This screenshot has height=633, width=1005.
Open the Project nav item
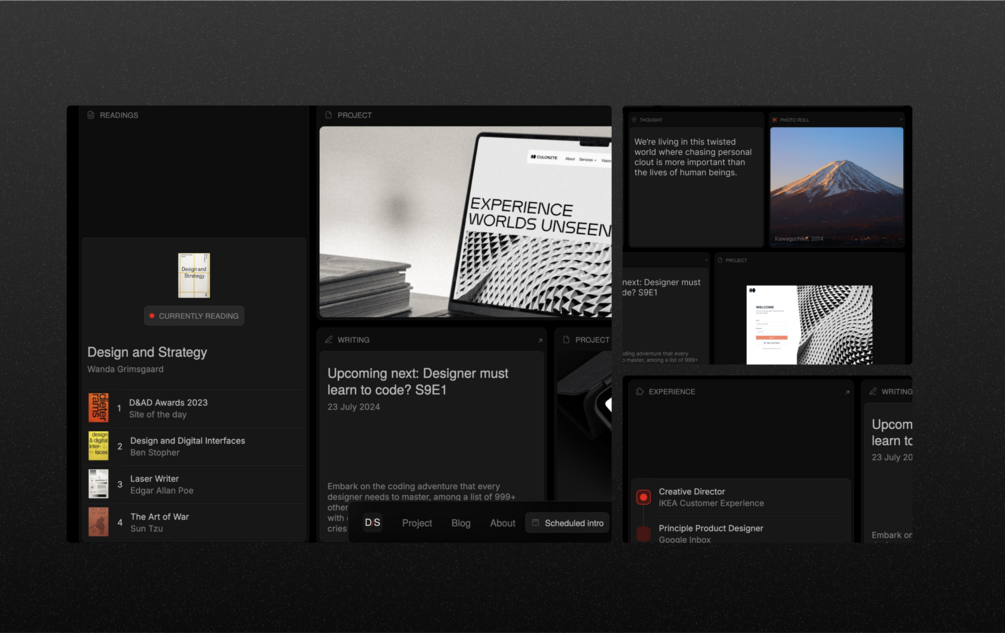(417, 523)
